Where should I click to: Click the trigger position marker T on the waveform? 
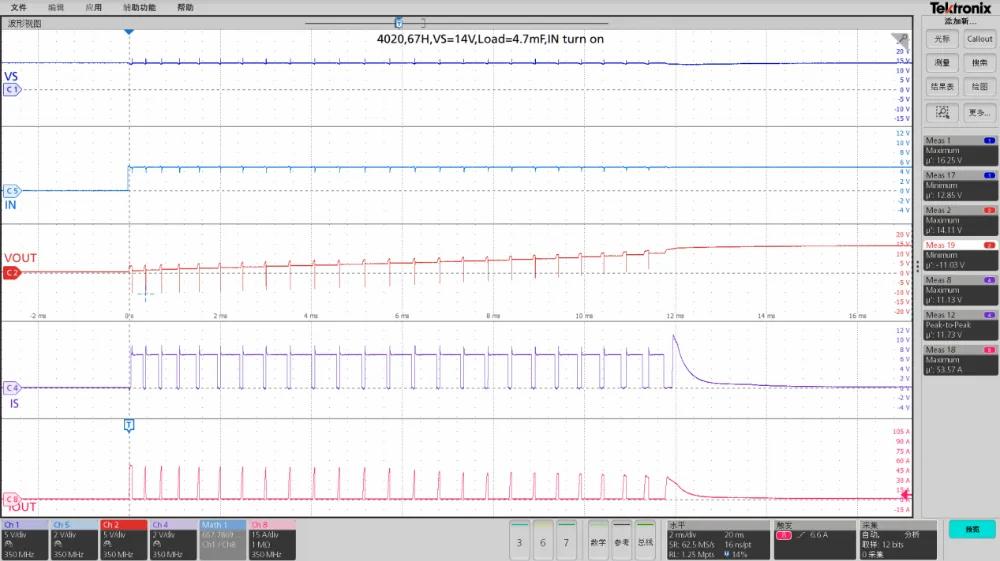[x=128, y=425]
